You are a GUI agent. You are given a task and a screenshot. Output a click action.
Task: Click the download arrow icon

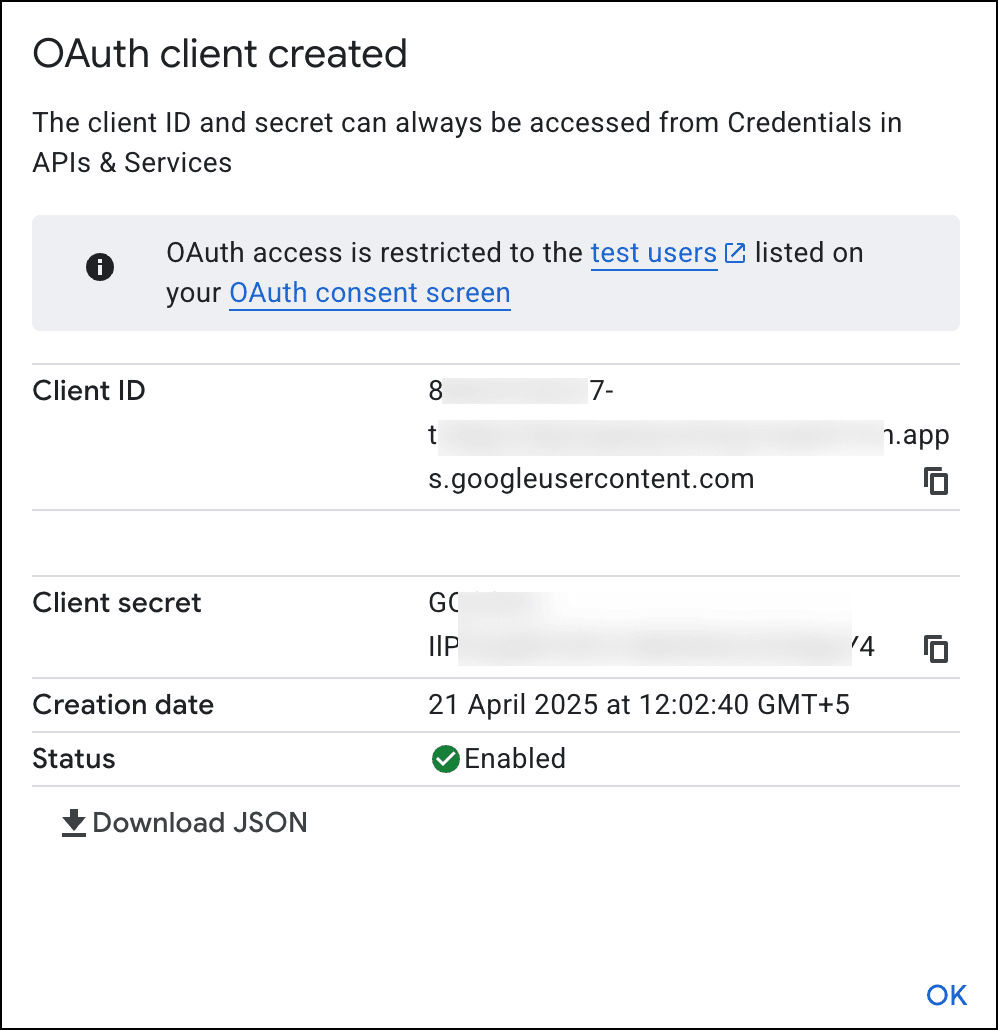click(74, 823)
